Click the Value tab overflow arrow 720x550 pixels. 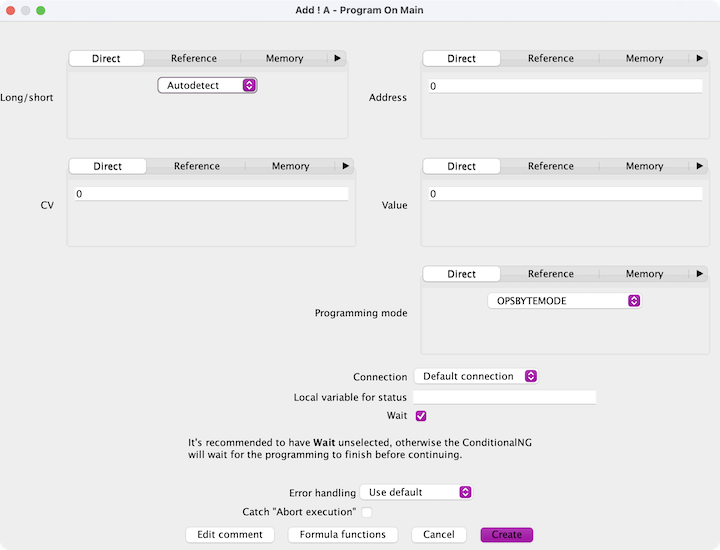pyautogui.click(x=698, y=166)
